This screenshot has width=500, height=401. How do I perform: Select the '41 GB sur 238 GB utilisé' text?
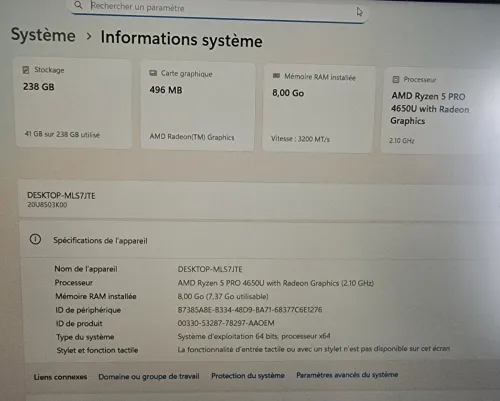coord(62,134)
